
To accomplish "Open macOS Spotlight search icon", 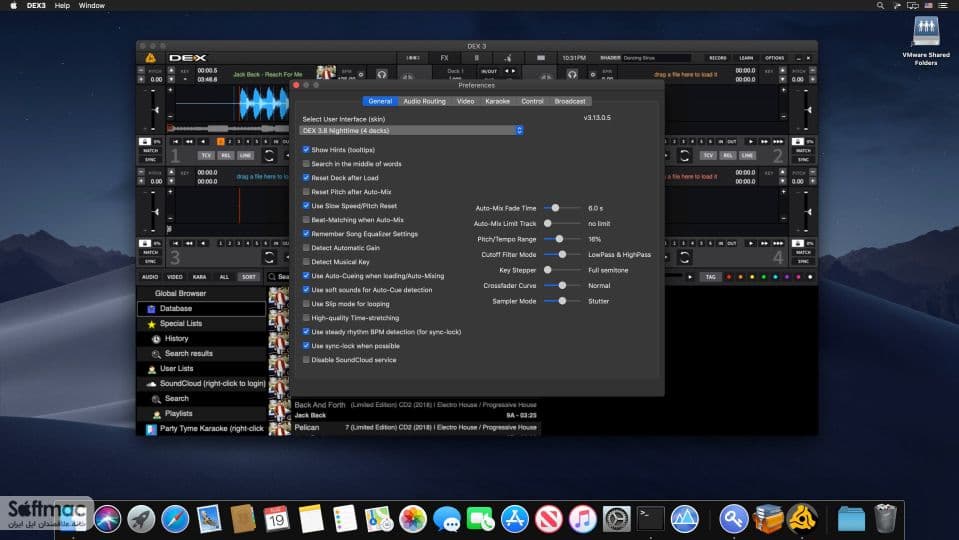I will [x=880, y=6].
